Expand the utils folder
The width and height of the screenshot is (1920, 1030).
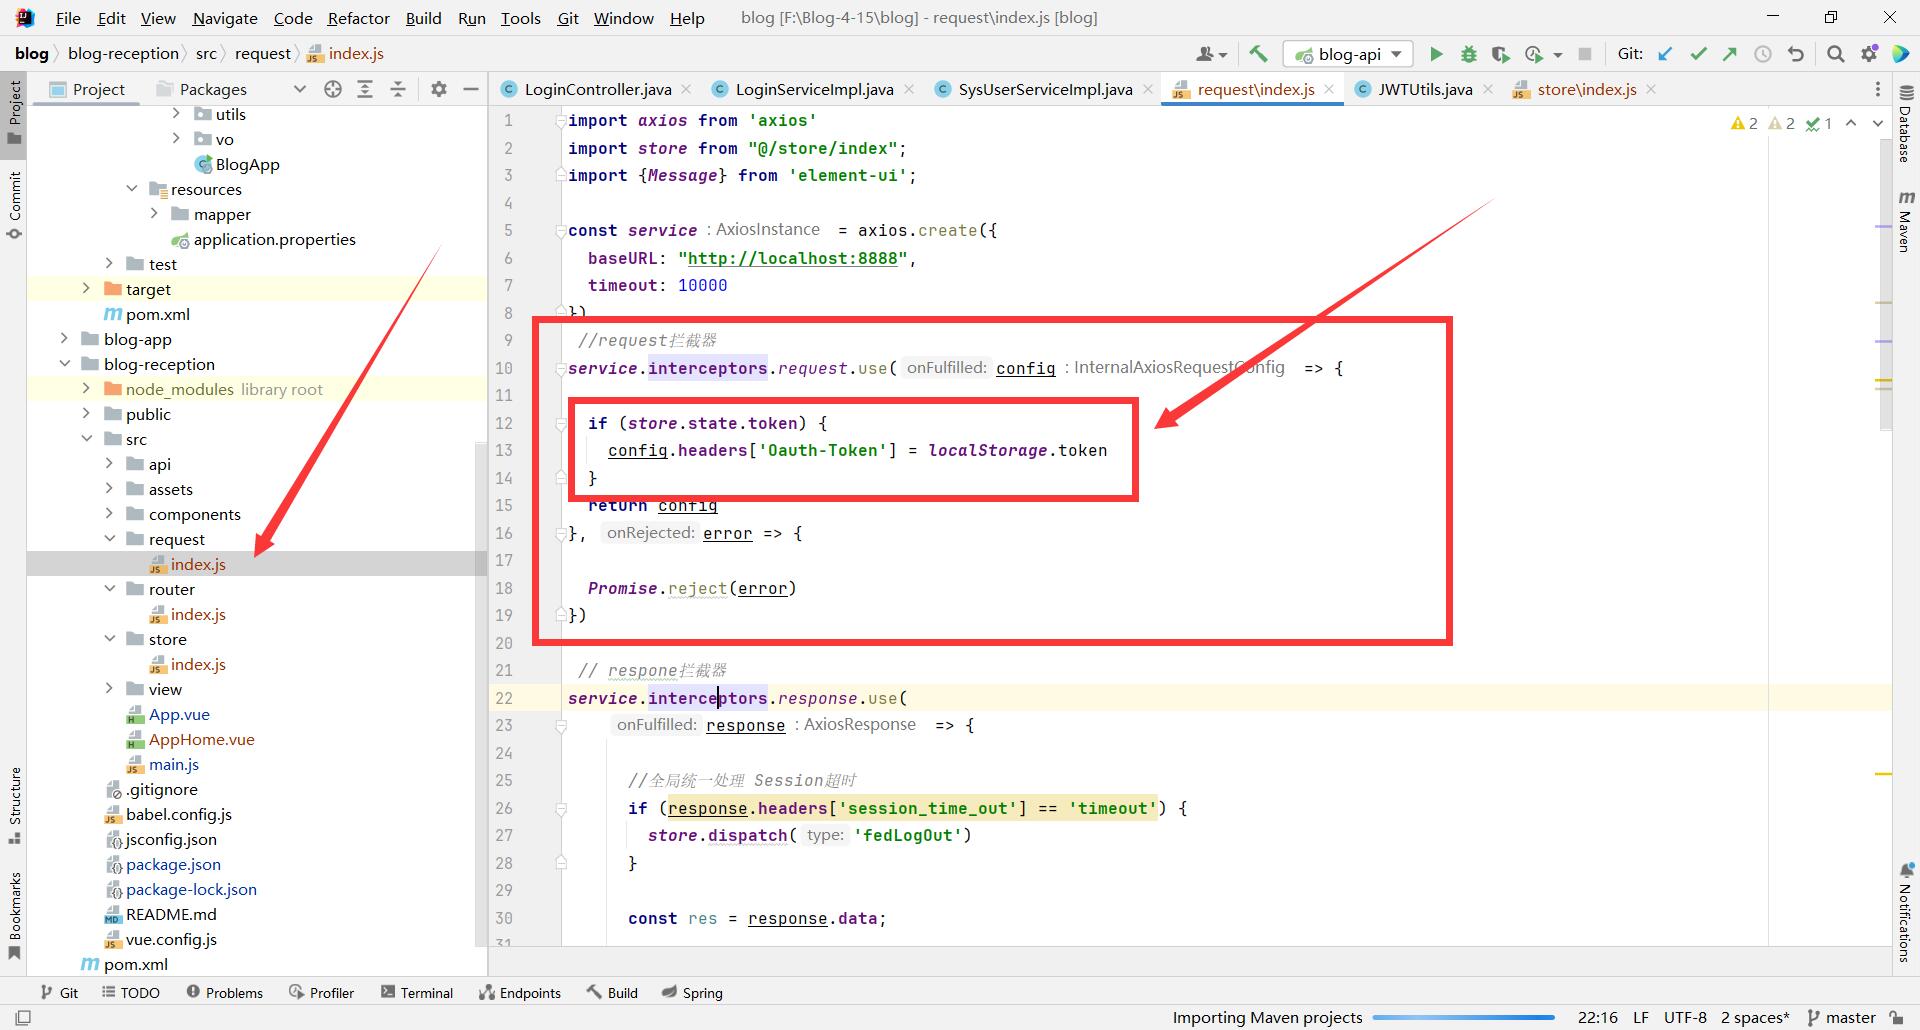[176, 113]
